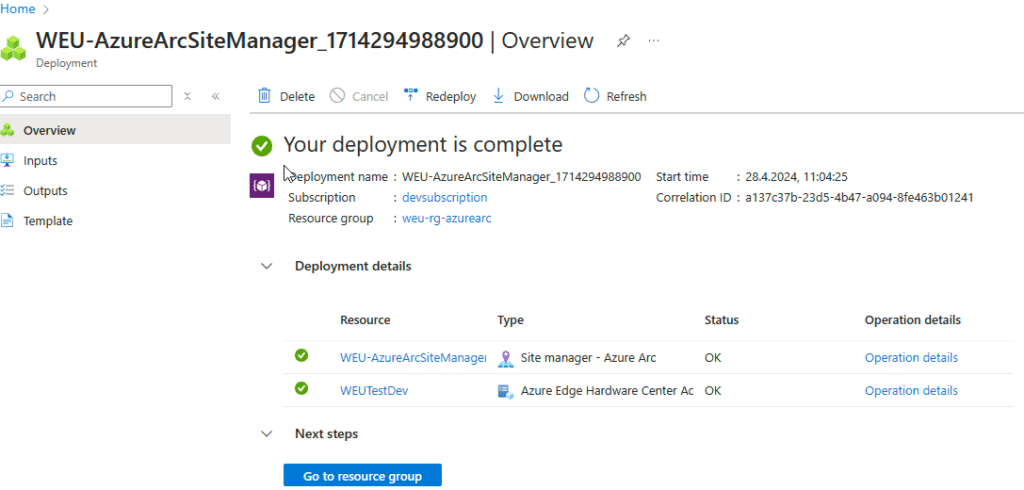1024x490 pixels.
Task: Select the Start time value 28.4.2024, 11:04:25
Action: (796, 176)
